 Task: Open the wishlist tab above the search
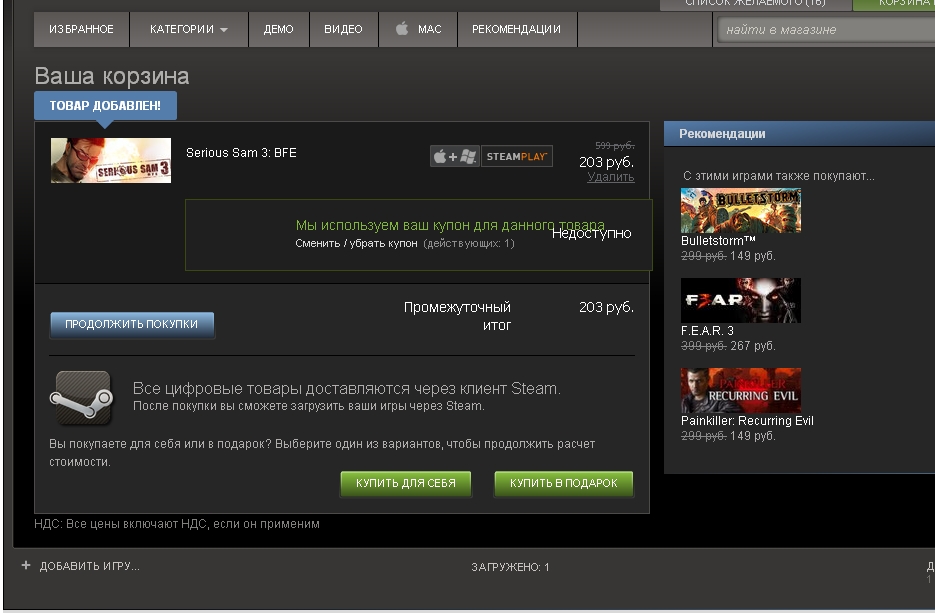pos(756,4)
